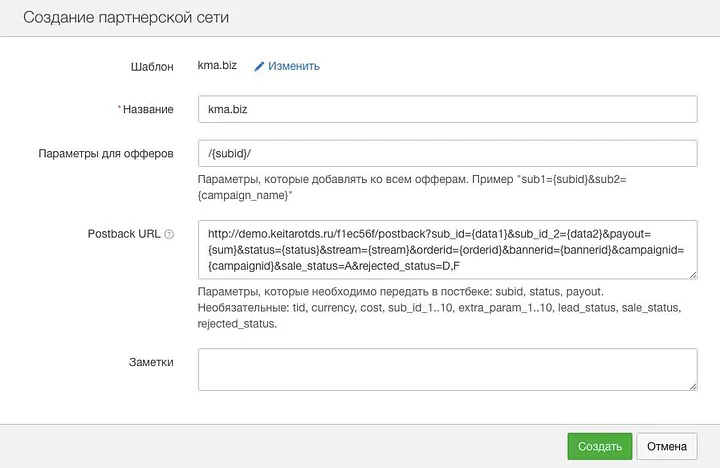Click the green Создать button
720x468 pixels.
[x=600, y=446]
